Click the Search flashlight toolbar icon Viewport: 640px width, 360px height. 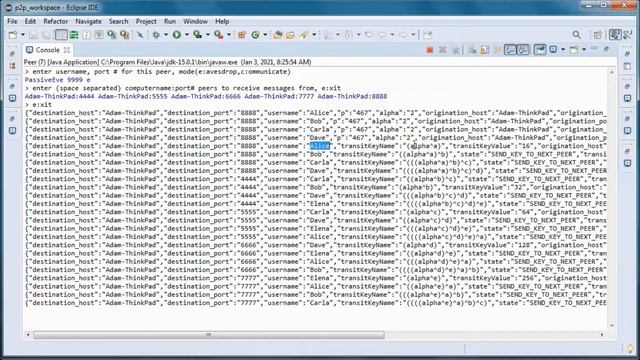[304, 35]
